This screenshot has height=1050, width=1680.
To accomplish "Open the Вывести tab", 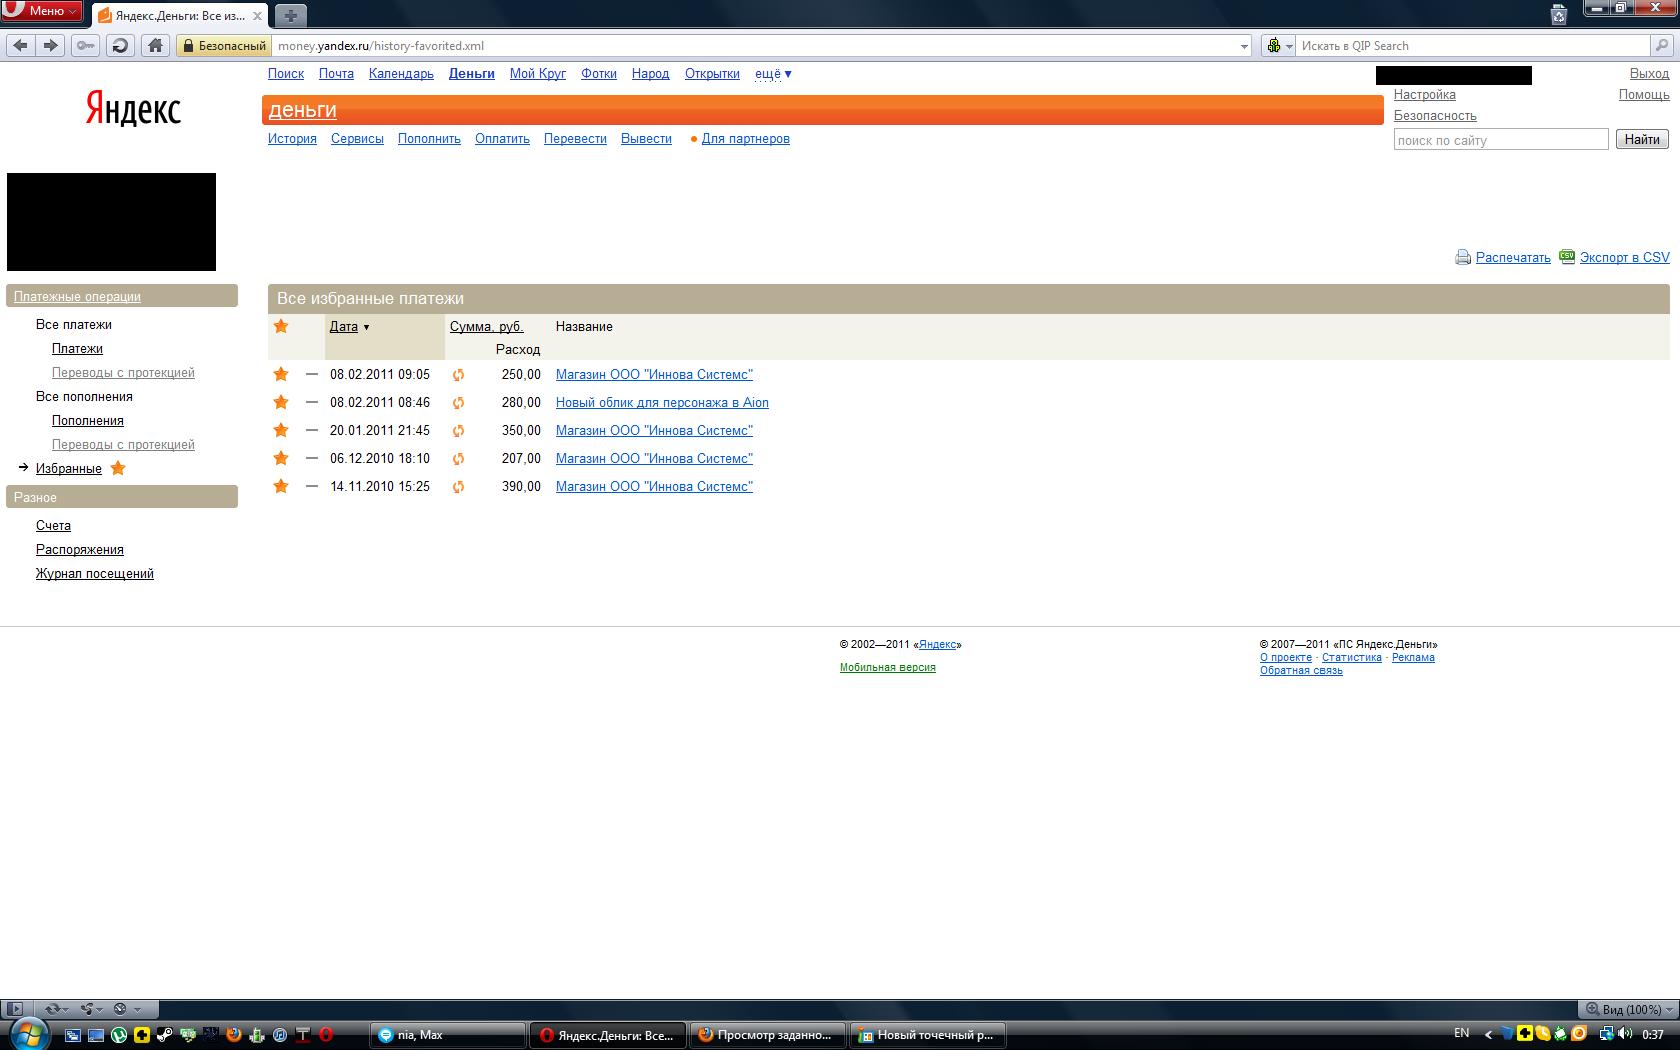I will coord(646,139).
